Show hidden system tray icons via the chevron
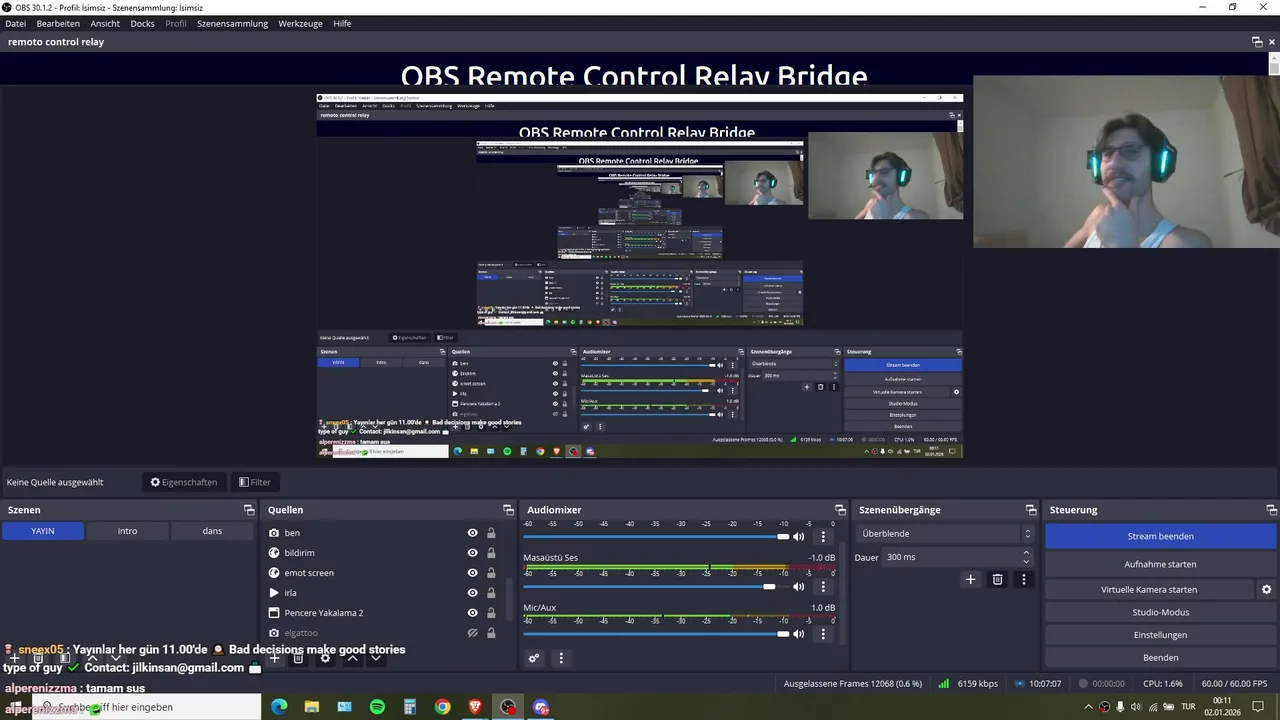1280x720 pixels. pyautogui.click(x=1088, y=707)
